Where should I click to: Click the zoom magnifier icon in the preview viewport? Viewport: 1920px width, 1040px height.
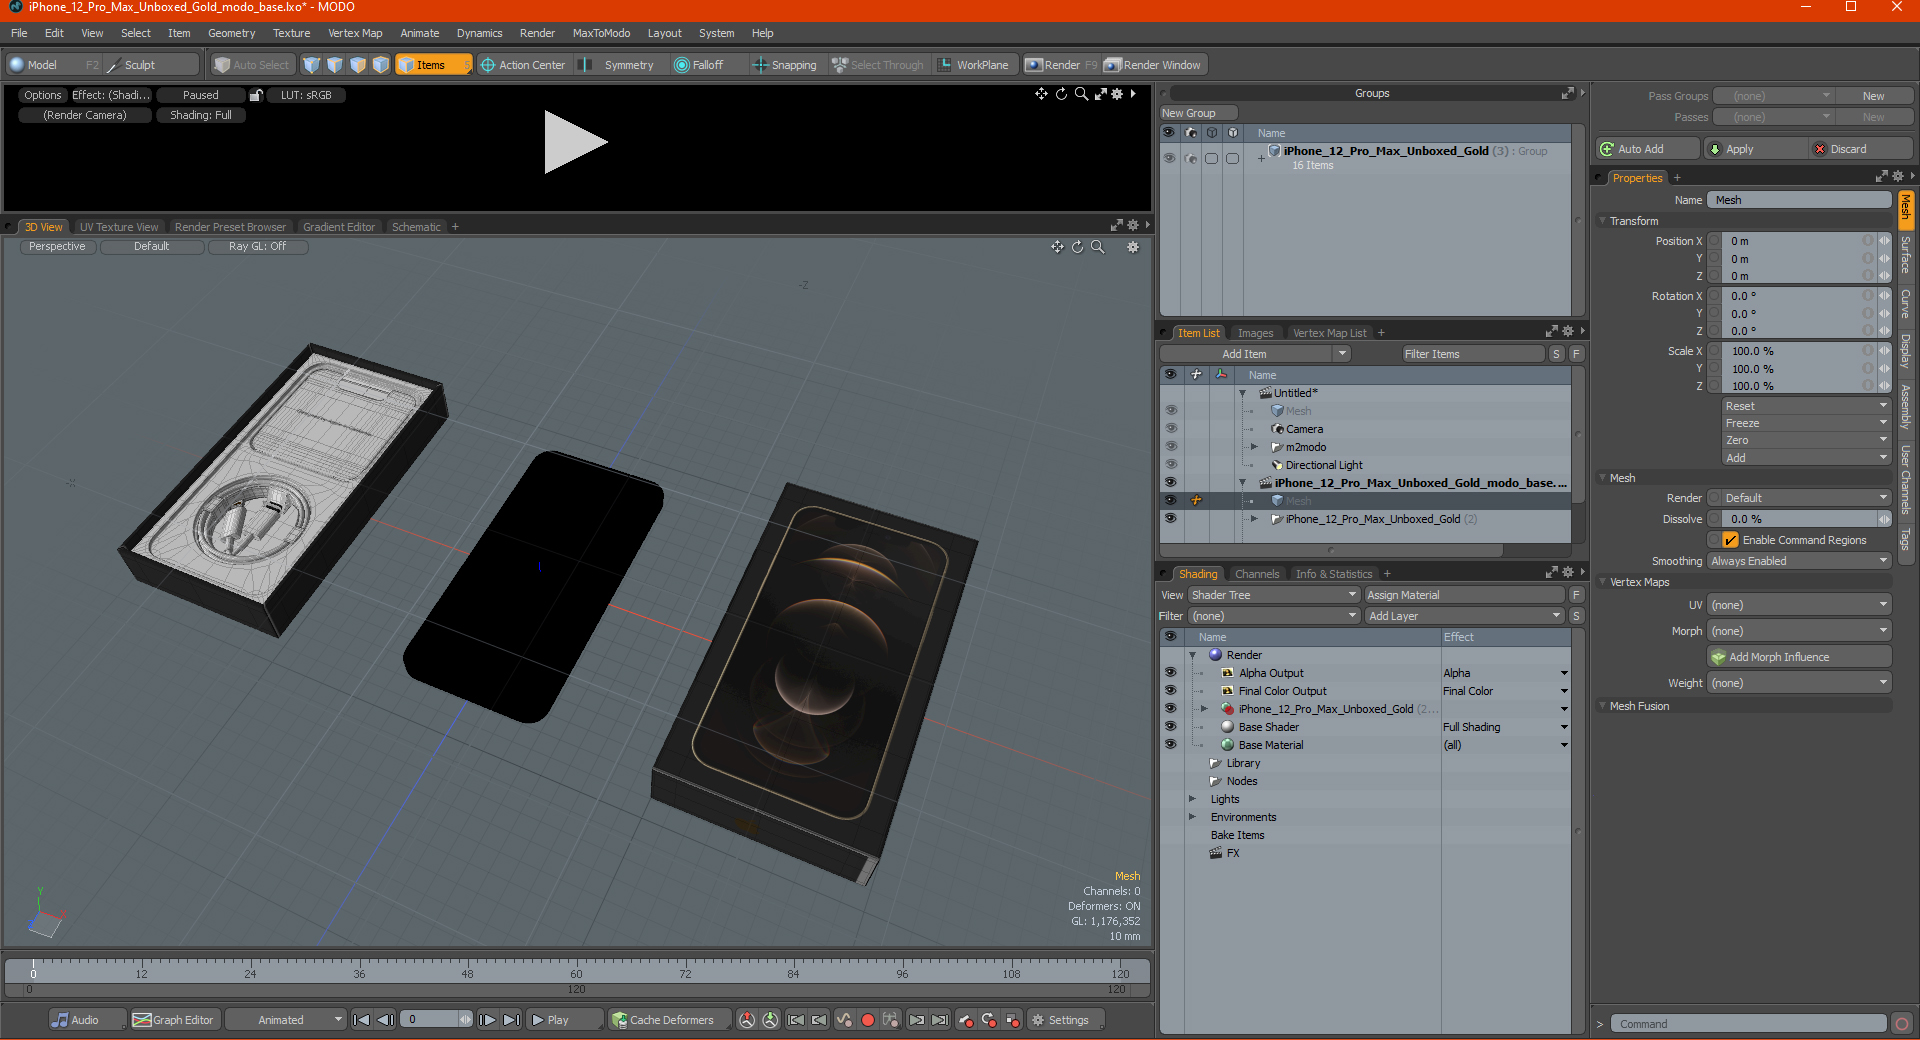tap(1081, 94)
